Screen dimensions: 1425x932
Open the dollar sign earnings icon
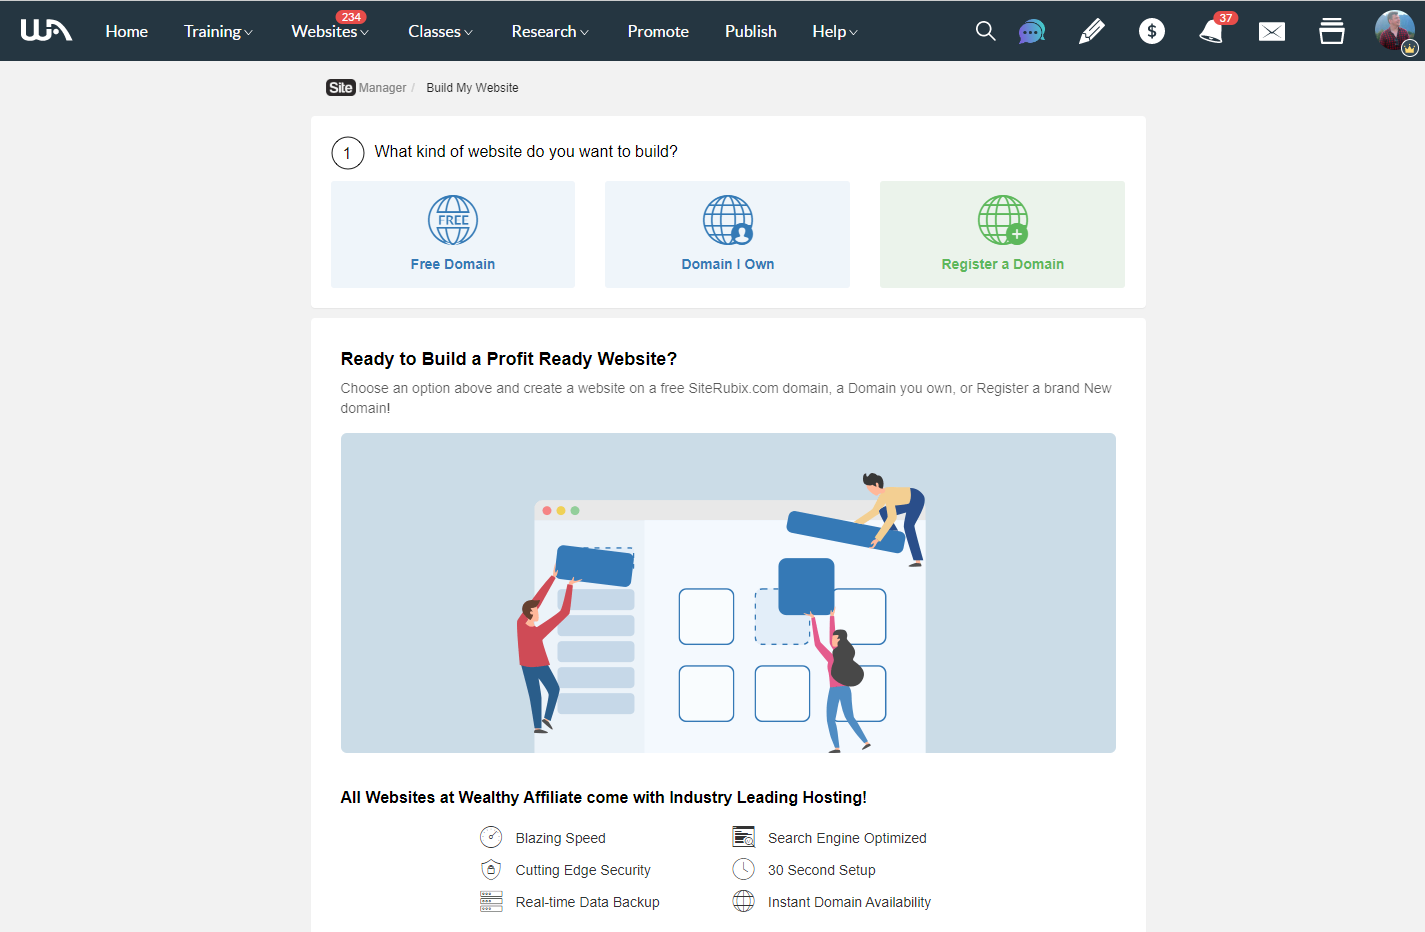[1152, 31]
